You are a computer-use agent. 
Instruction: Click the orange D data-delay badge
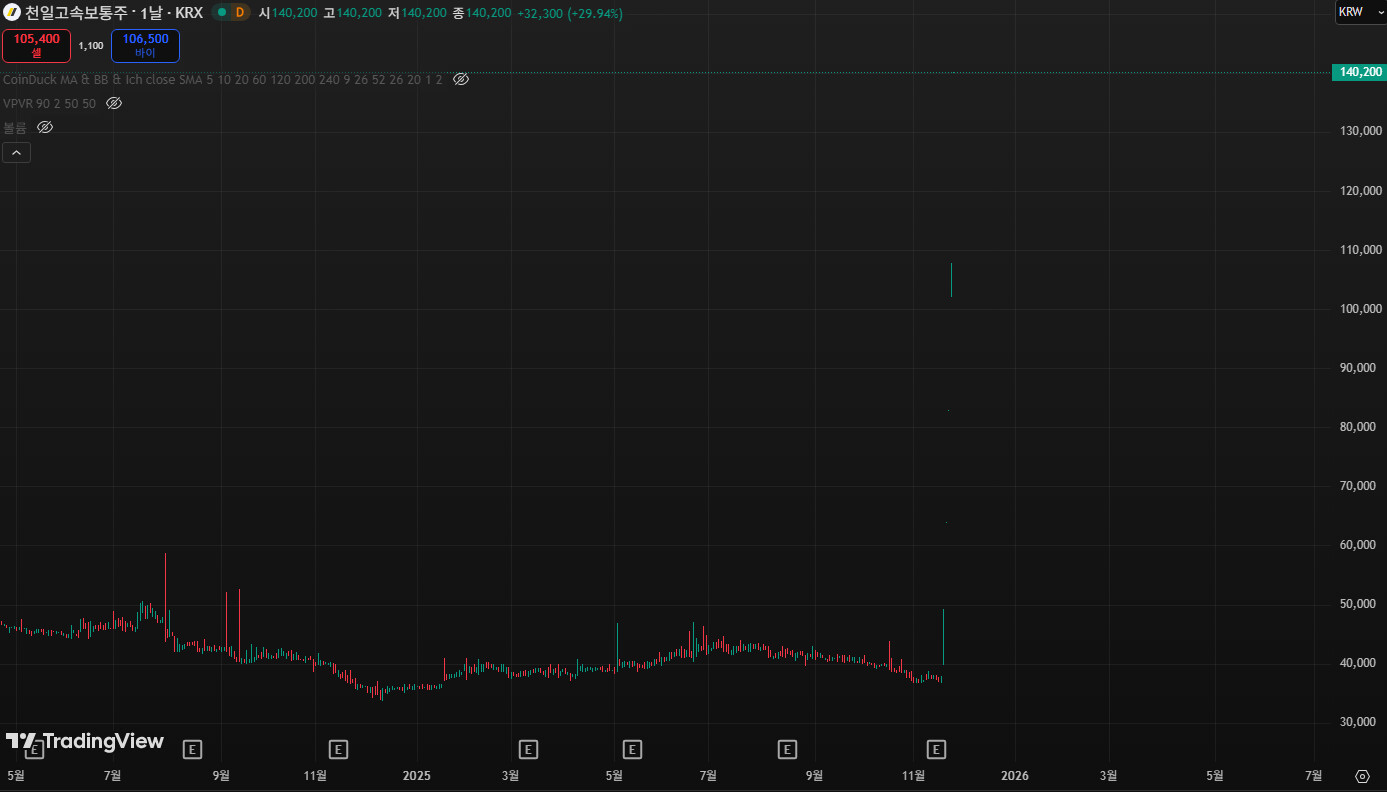pyautogui.click(x=239, y=13)
